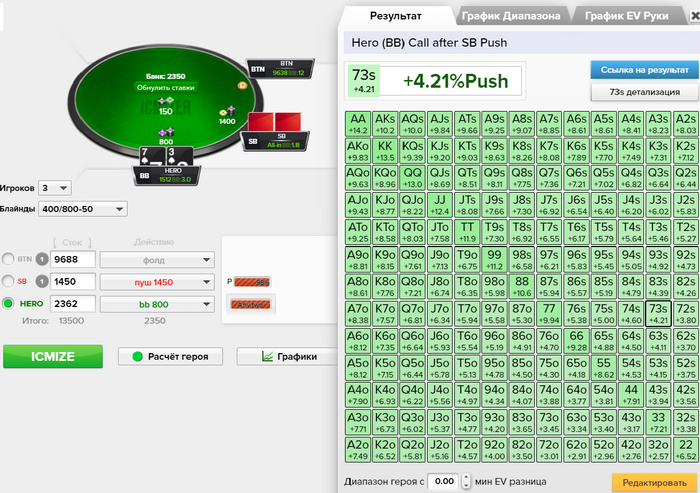Screen dimensions: 700x493
Task: Click the HERO stack field 2362
Action: coord(73,304)
